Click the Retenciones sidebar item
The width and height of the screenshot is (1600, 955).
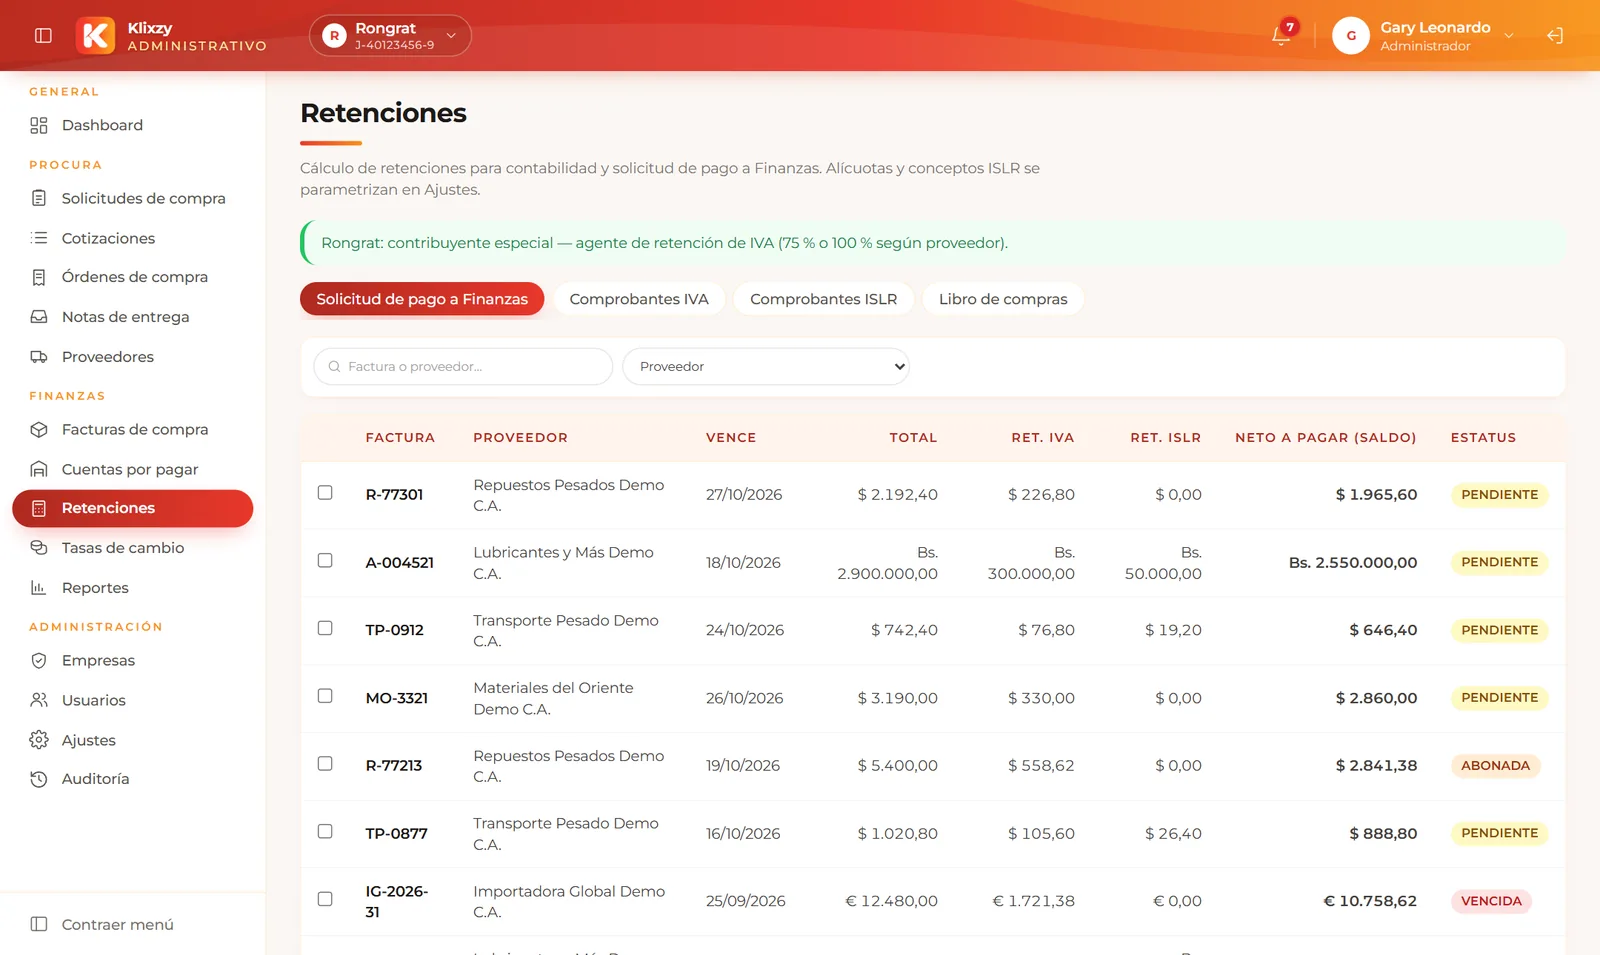132,508
